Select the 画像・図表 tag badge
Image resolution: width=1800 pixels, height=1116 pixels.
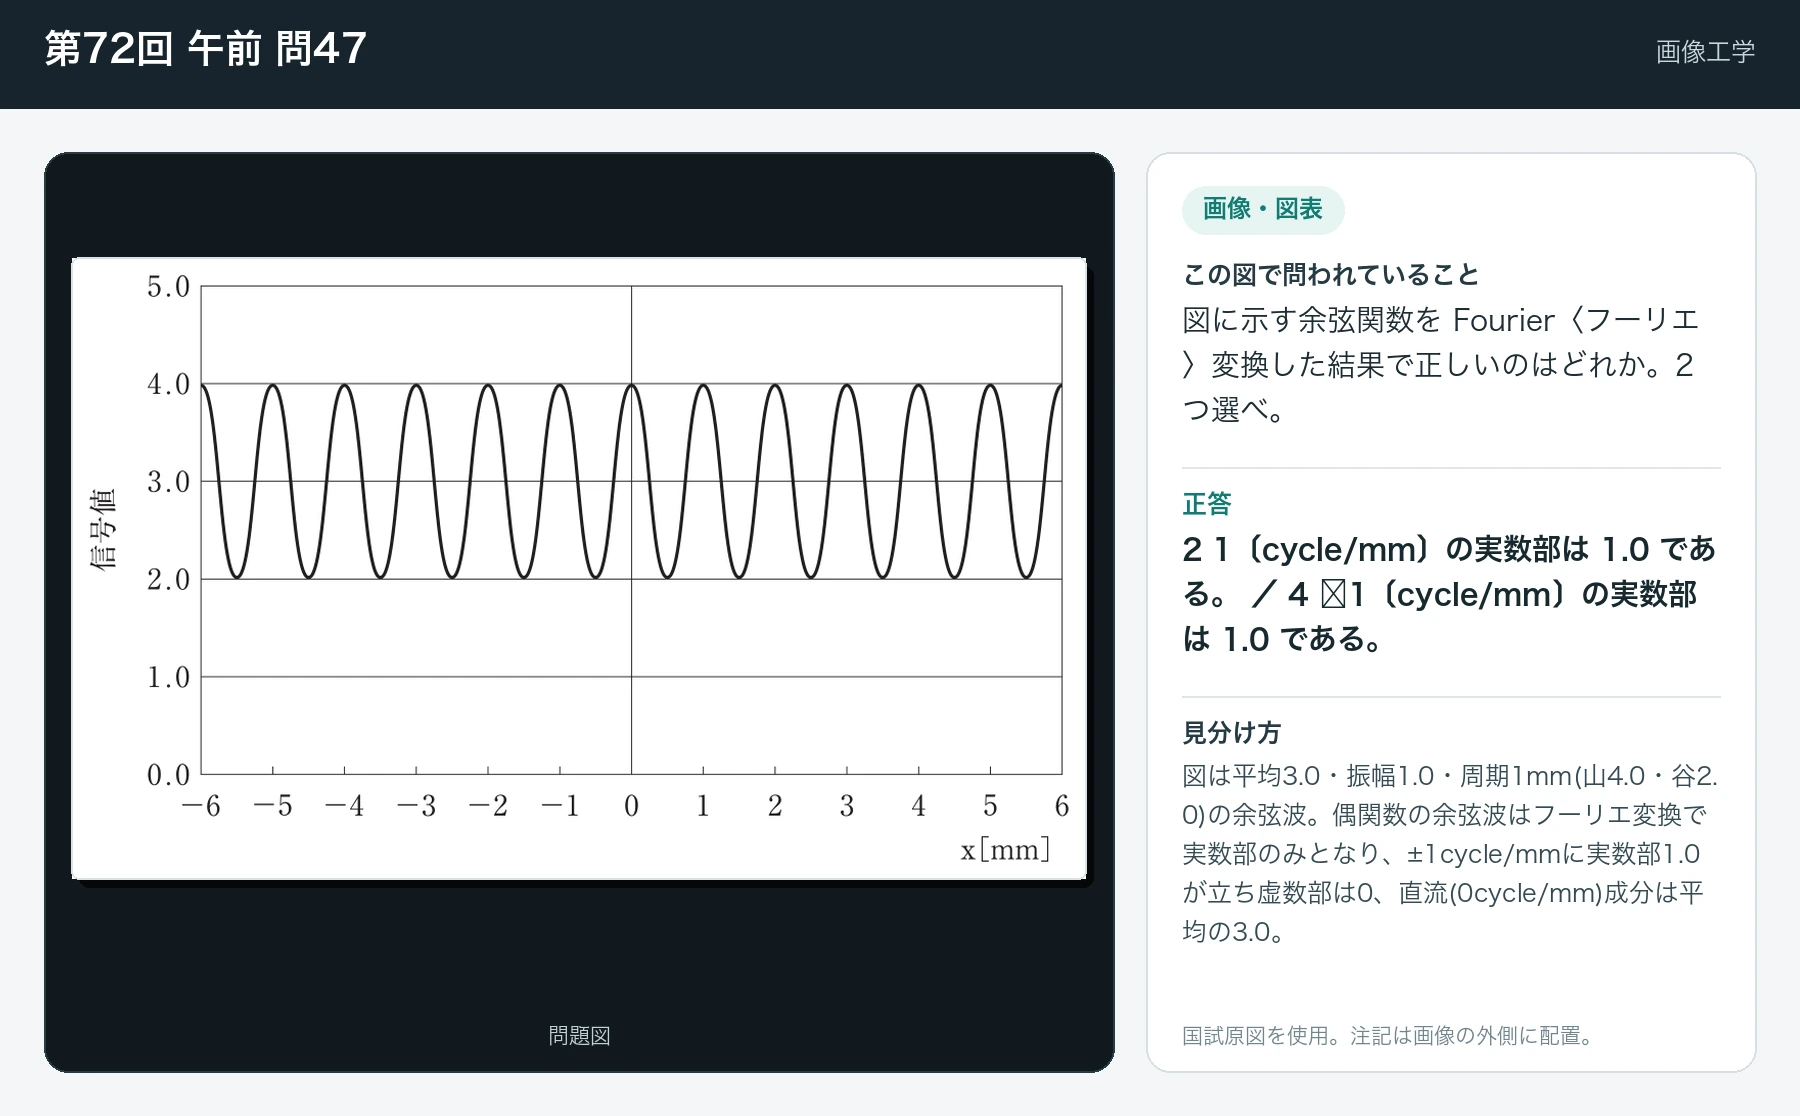1263,209
